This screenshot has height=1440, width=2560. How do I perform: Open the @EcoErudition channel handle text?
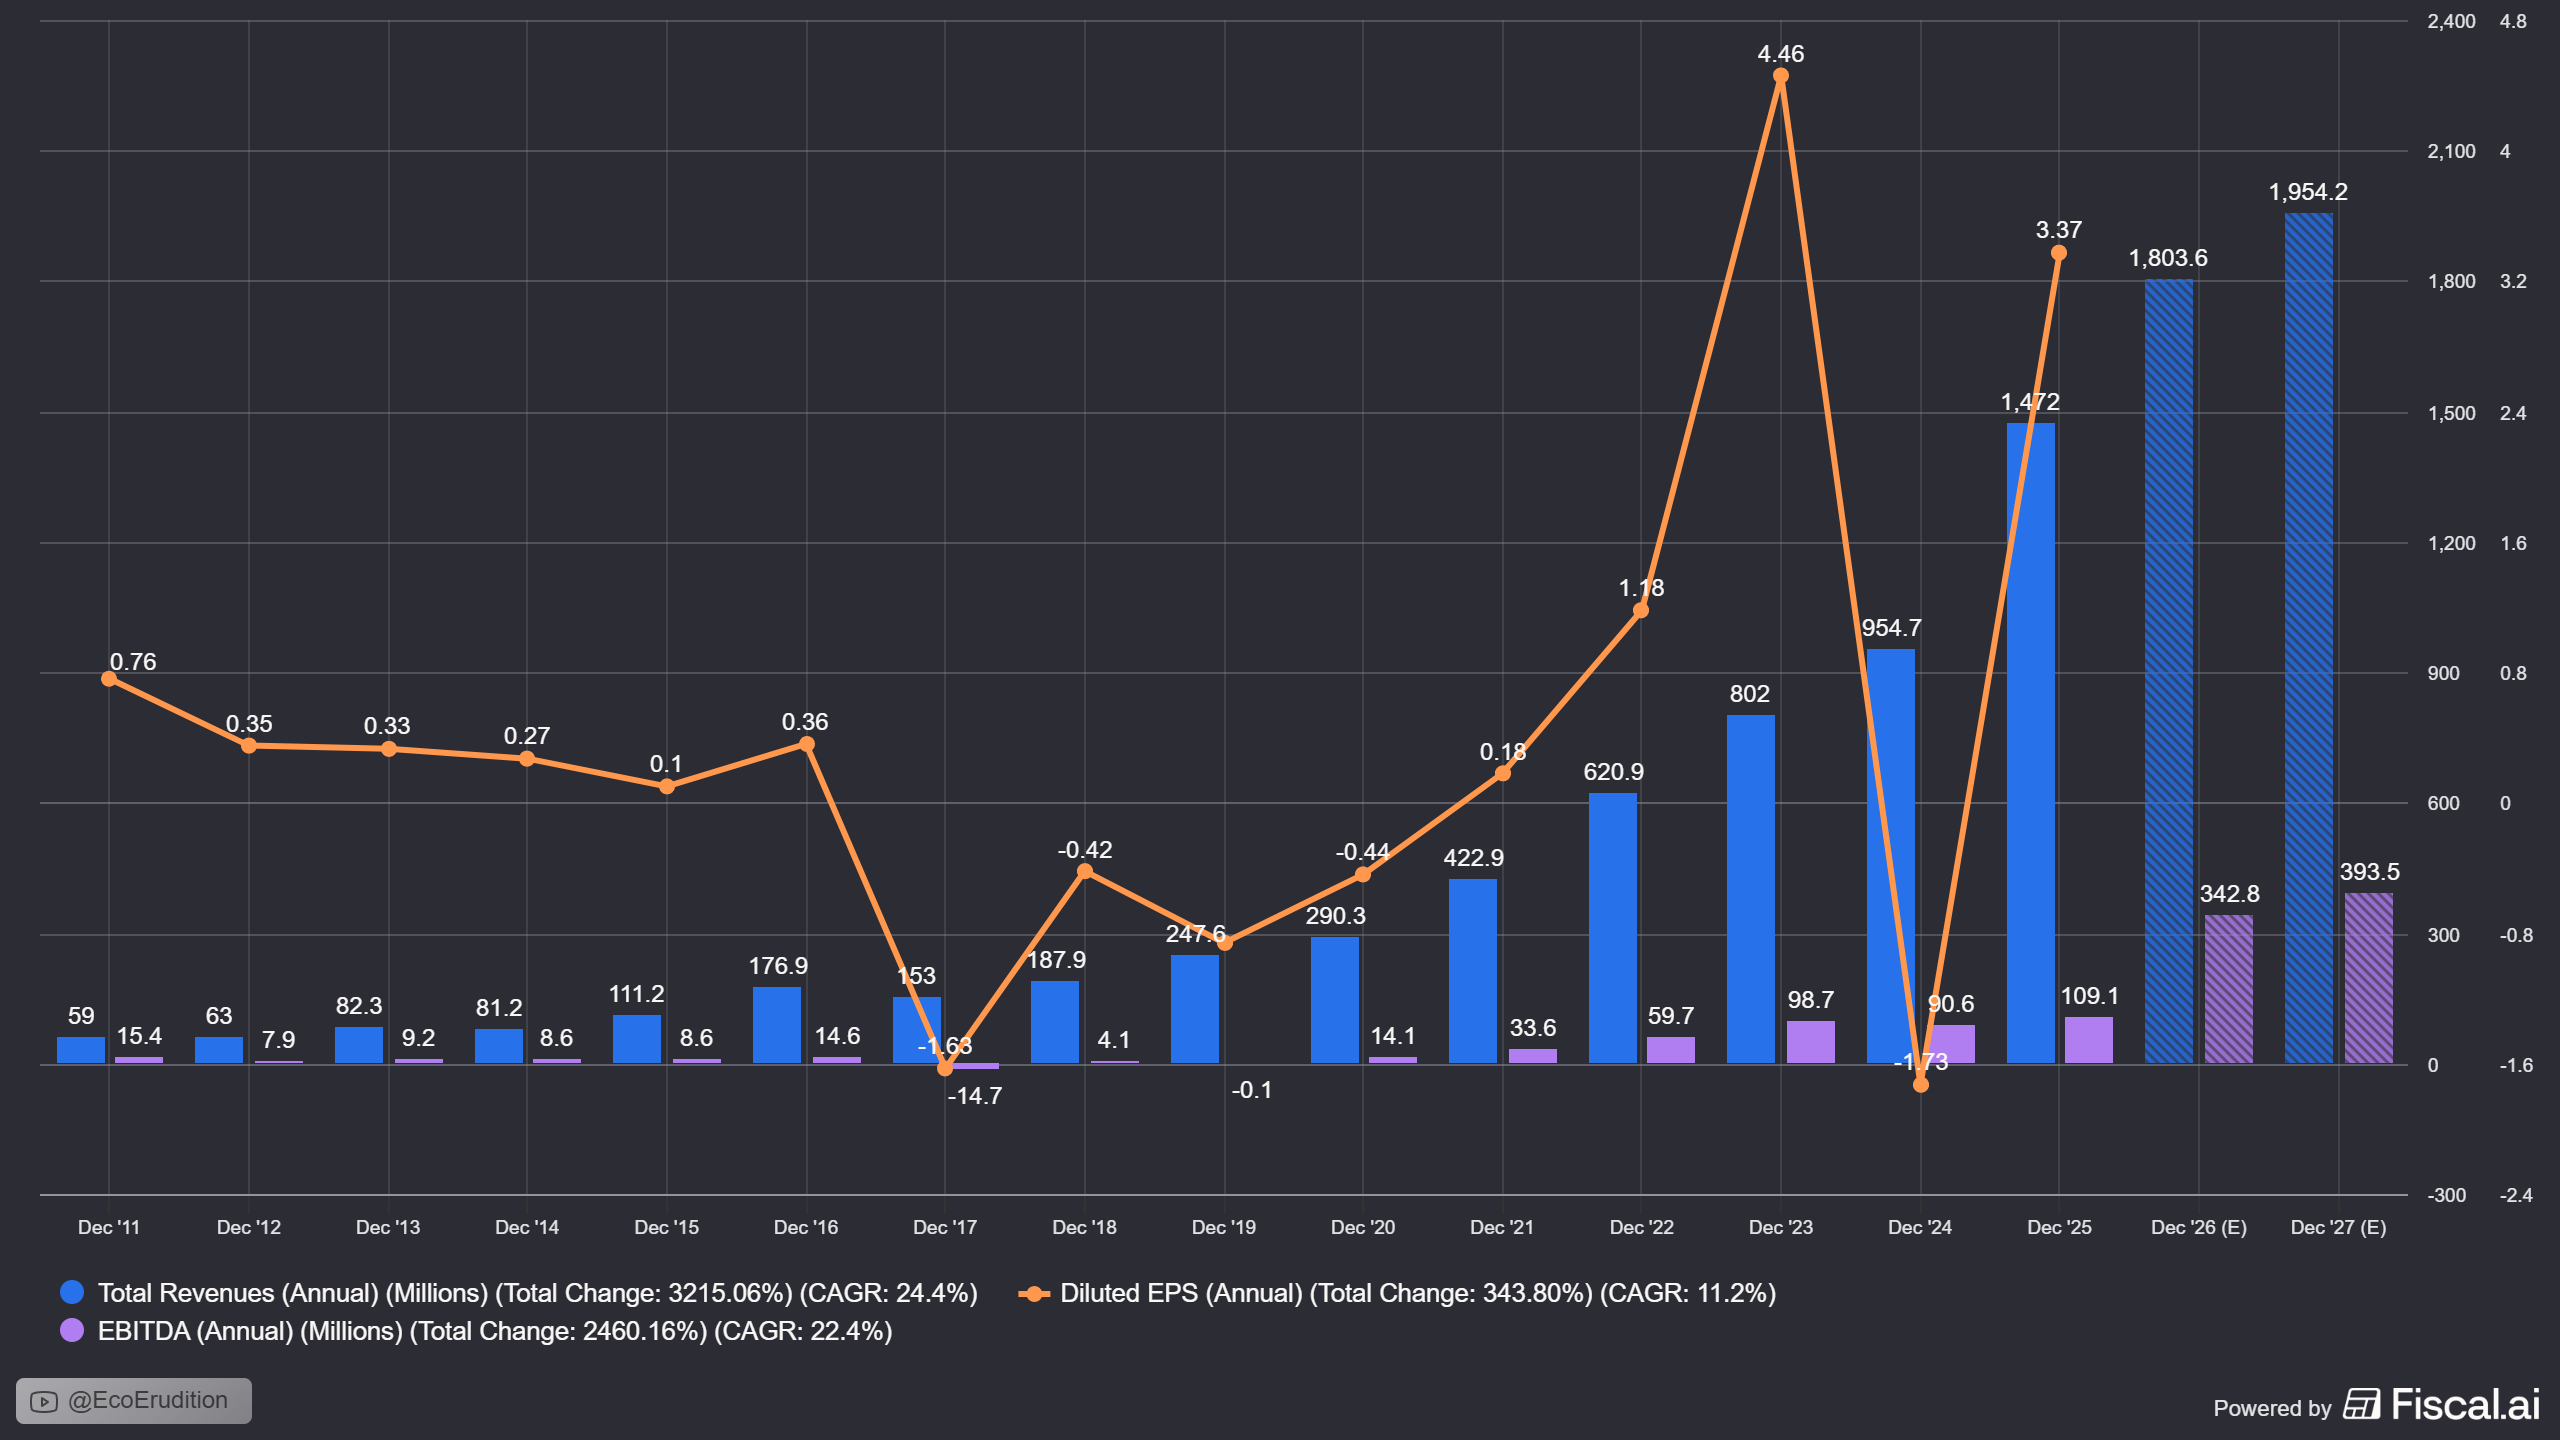point(148,1400)
